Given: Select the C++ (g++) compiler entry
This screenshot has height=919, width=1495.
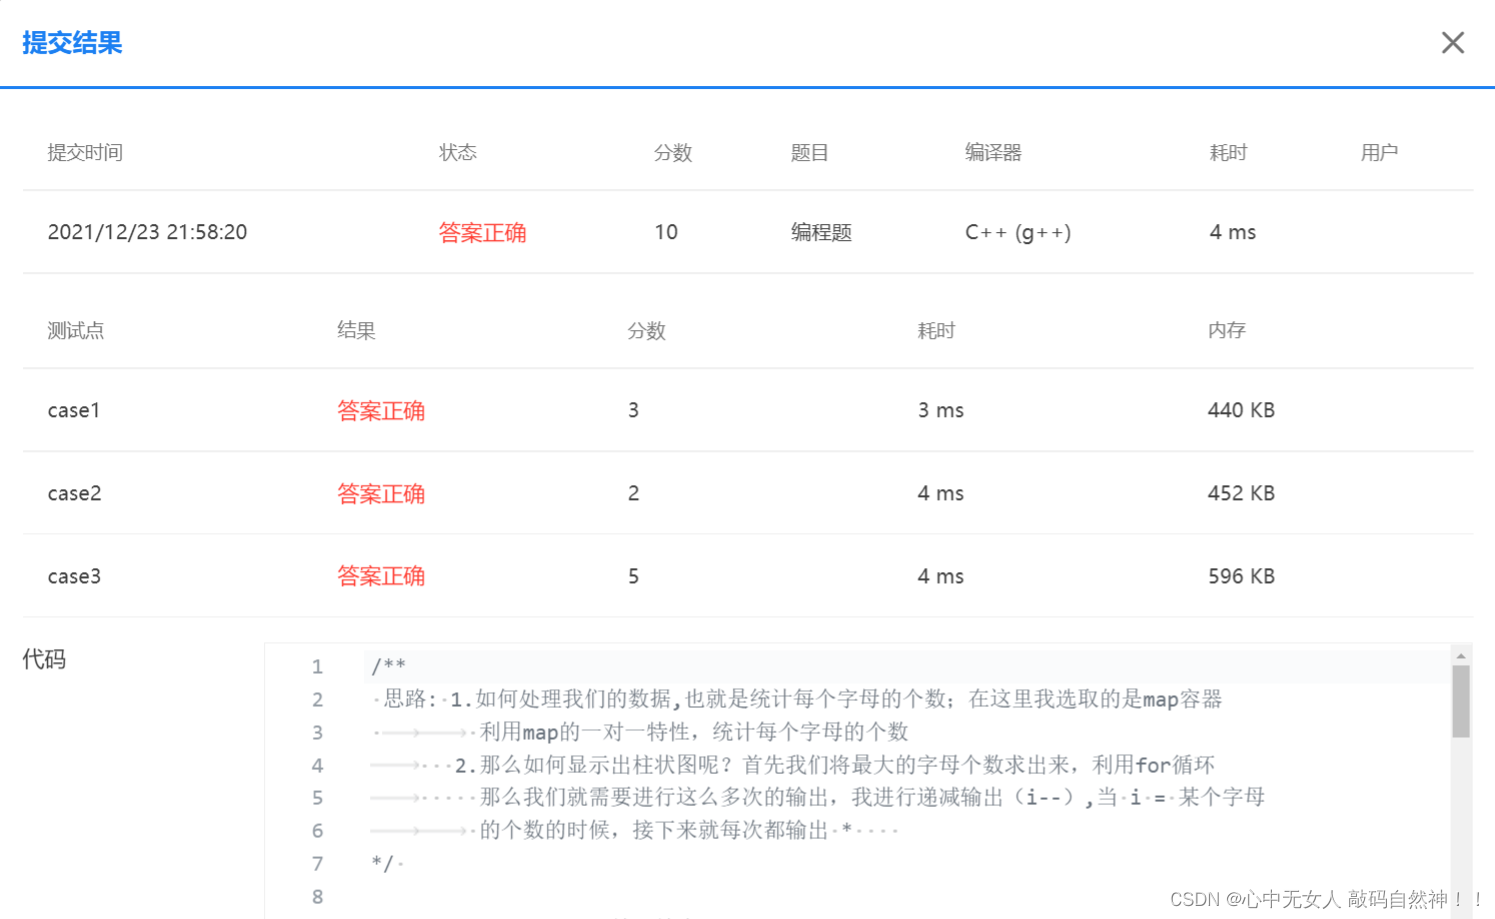Looking at the screenshot, I should [1018, 231].
